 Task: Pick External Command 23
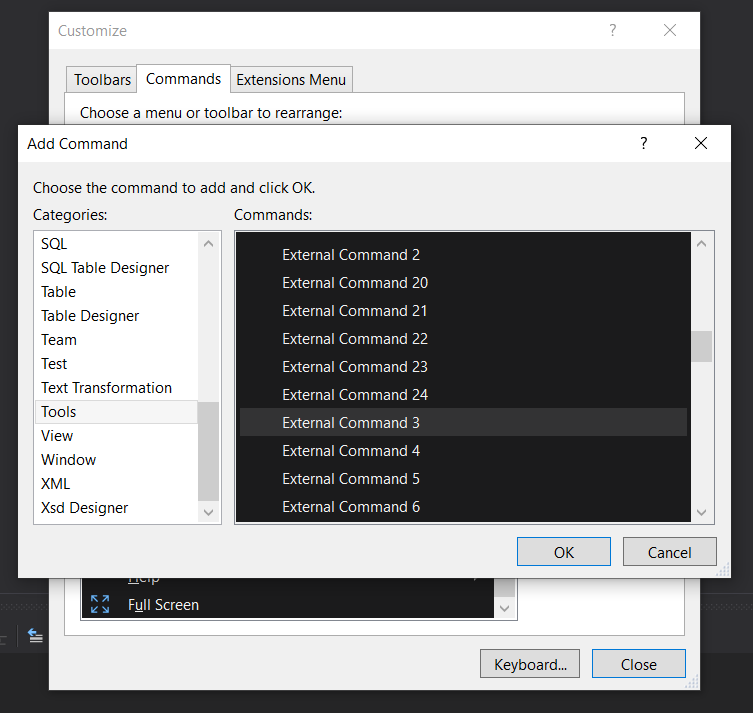point(463,367)
